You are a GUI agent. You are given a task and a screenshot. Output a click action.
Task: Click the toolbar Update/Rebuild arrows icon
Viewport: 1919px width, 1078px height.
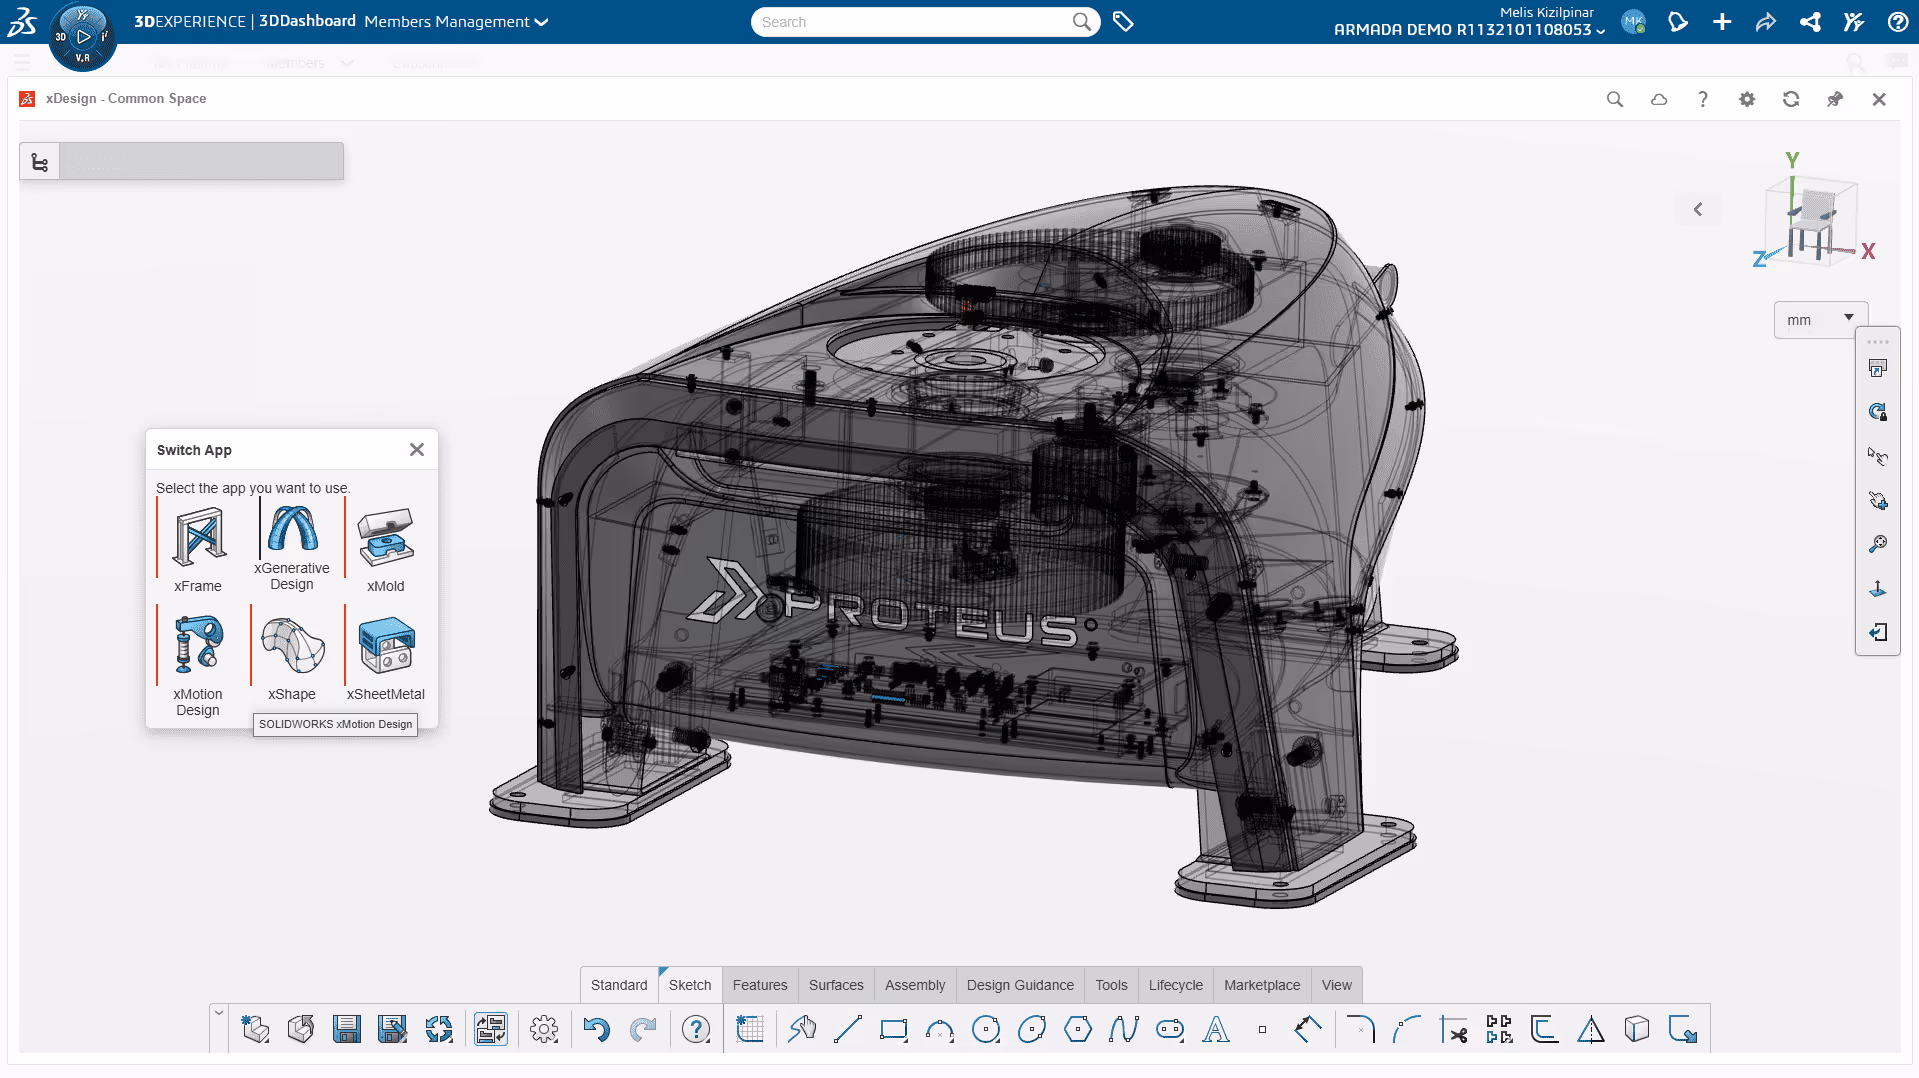(x=439, y=1029)
